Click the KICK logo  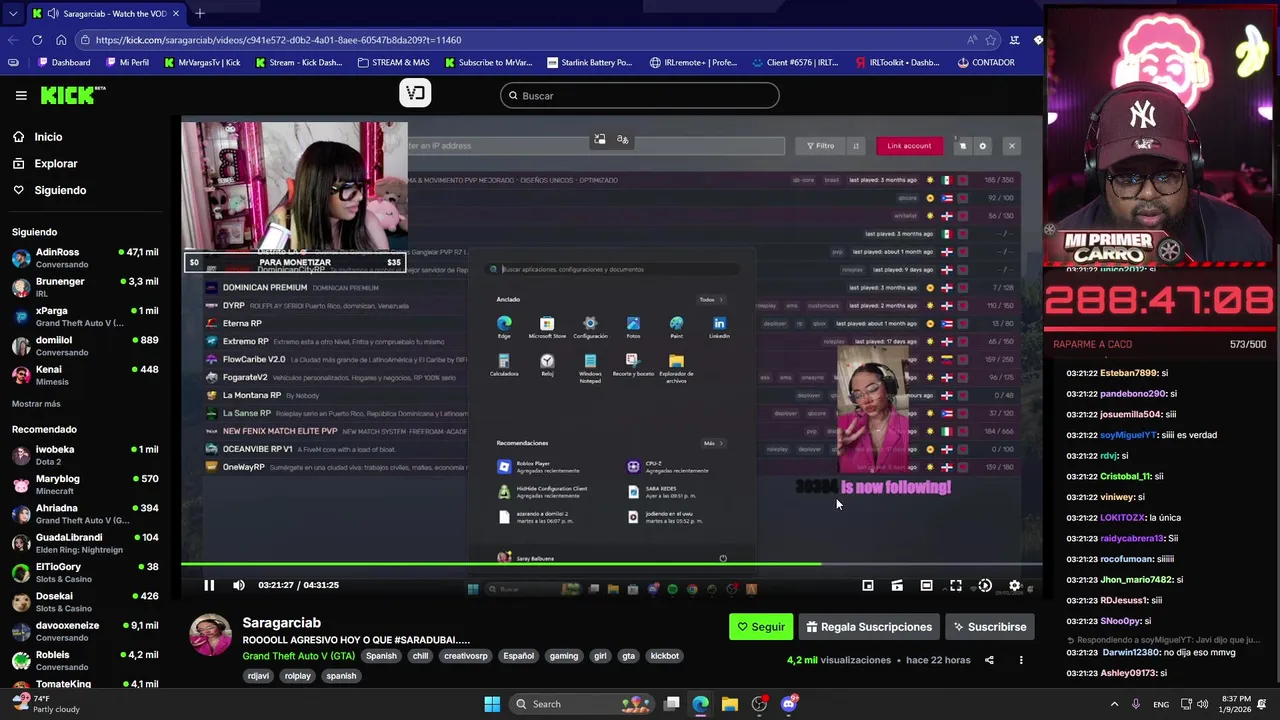[73, 95]
